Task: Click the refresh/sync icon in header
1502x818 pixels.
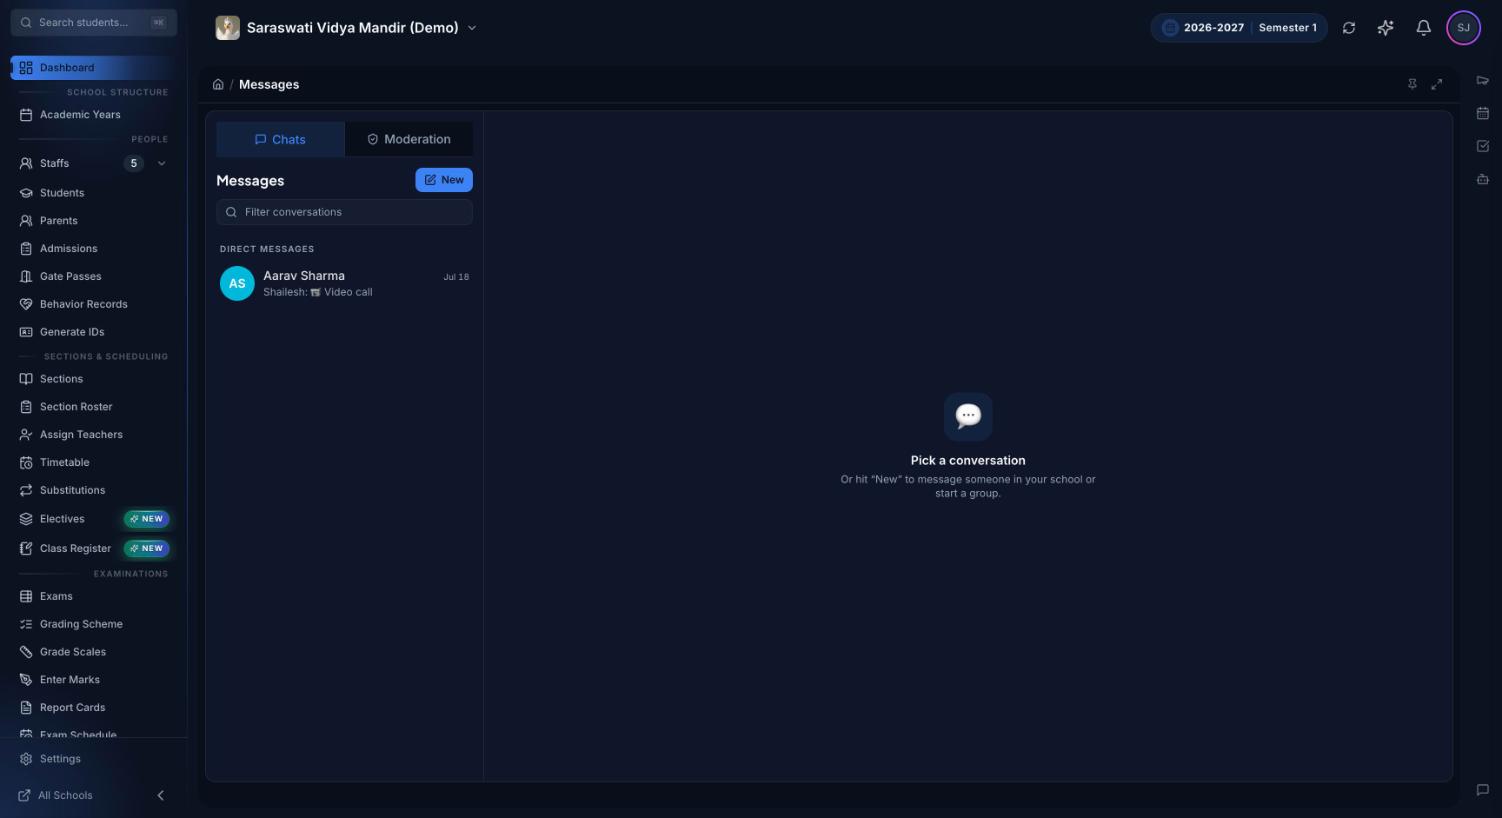Action: pos(1349,28)
